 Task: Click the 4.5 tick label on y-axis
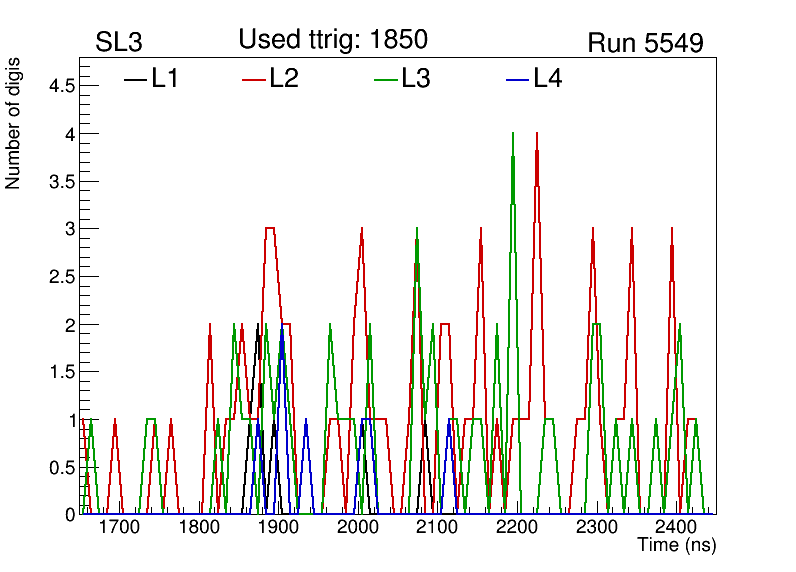[x=61, y=86]
